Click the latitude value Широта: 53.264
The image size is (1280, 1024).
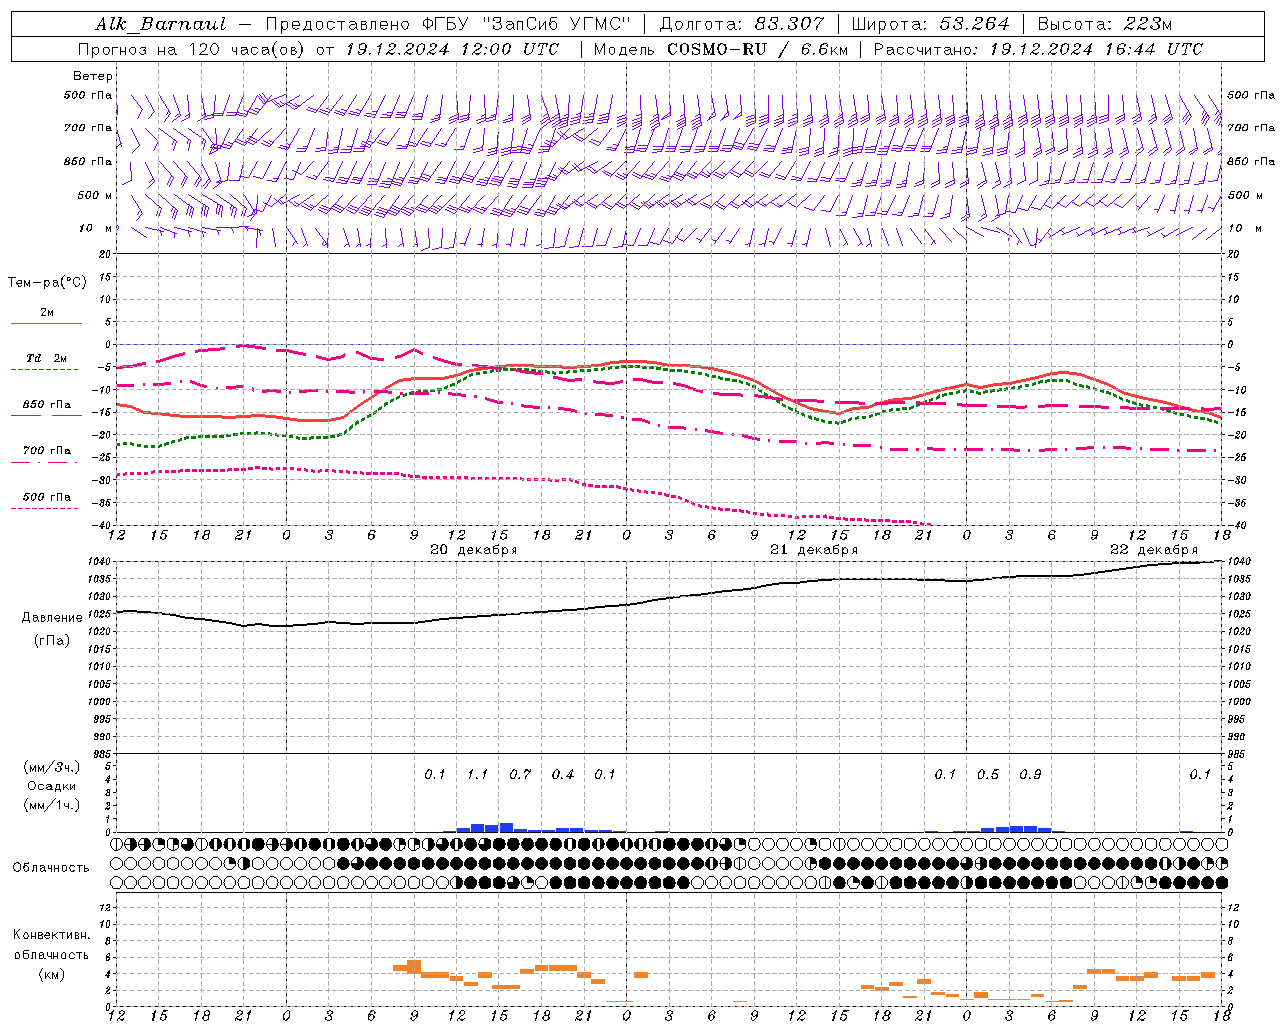tap(930, 24)
